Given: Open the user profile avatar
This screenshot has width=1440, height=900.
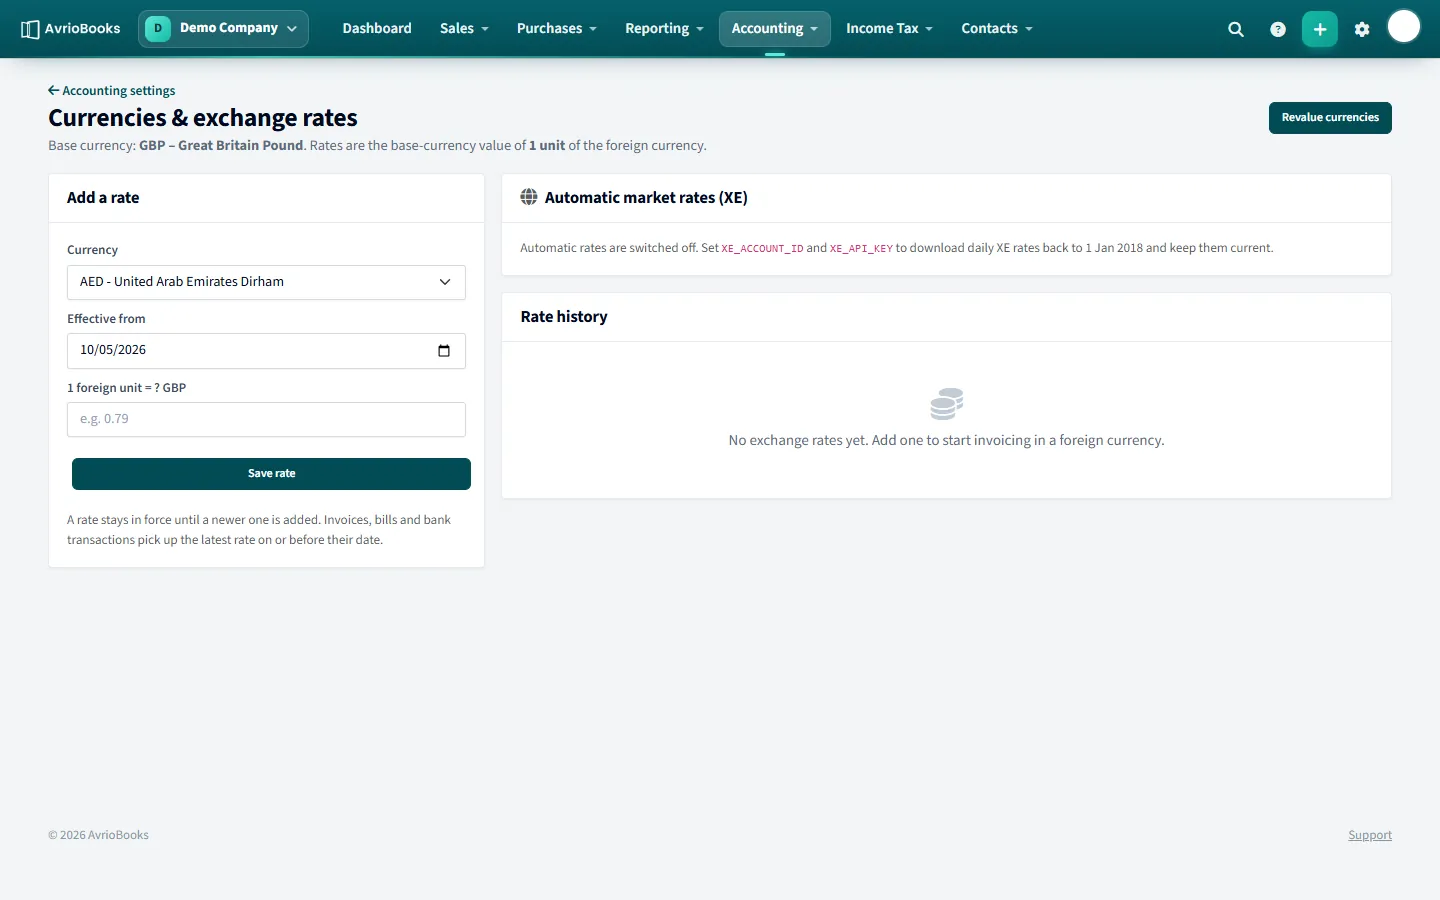Looking at the screenshot, I should (1404, 27).
